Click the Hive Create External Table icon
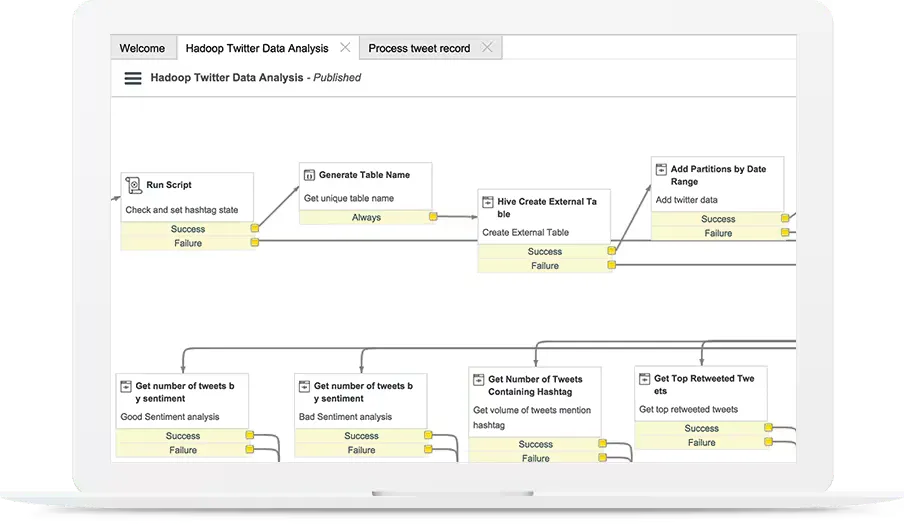 [487, 202]
